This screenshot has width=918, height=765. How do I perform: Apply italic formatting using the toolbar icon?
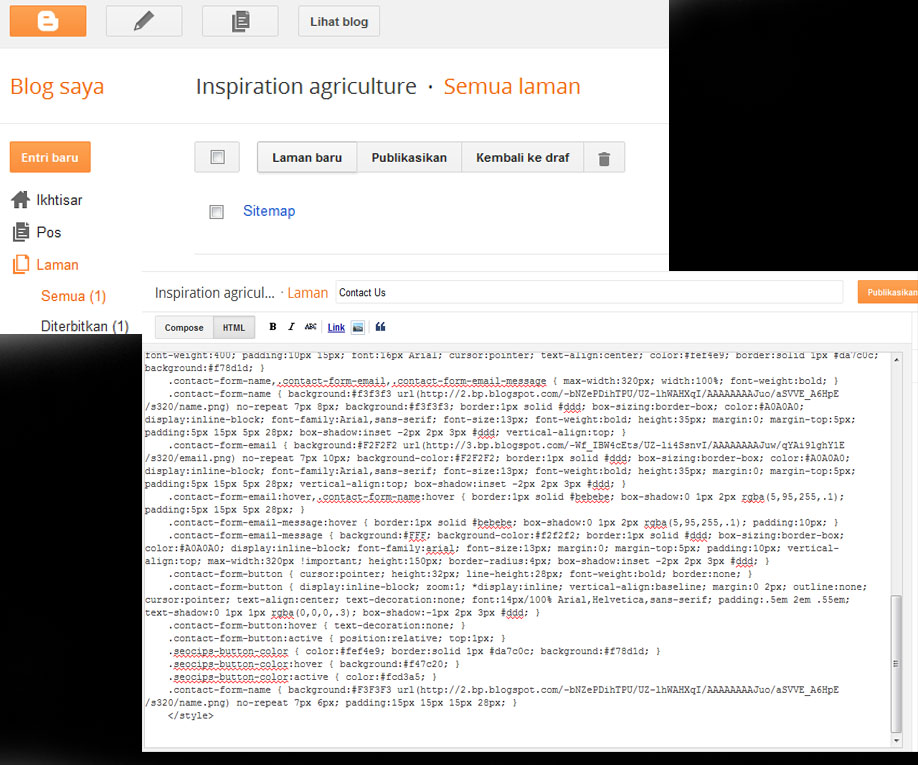click(x=291, y=327)
